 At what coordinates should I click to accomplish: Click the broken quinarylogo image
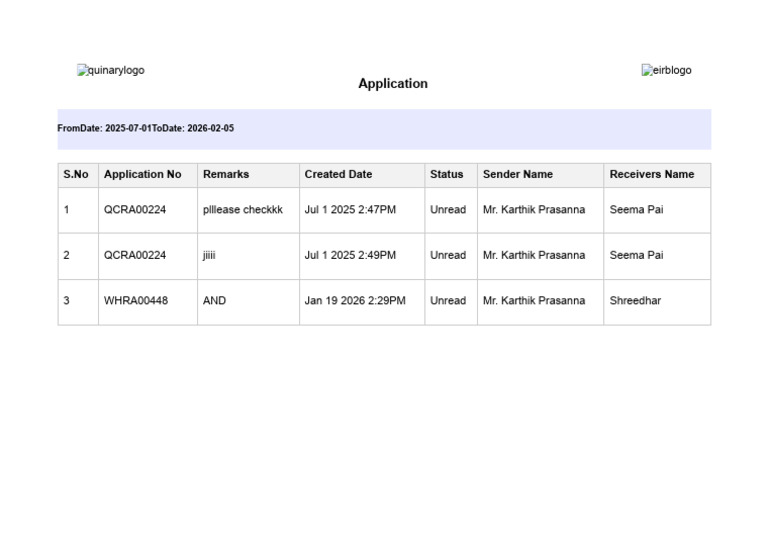click(111, 70)
